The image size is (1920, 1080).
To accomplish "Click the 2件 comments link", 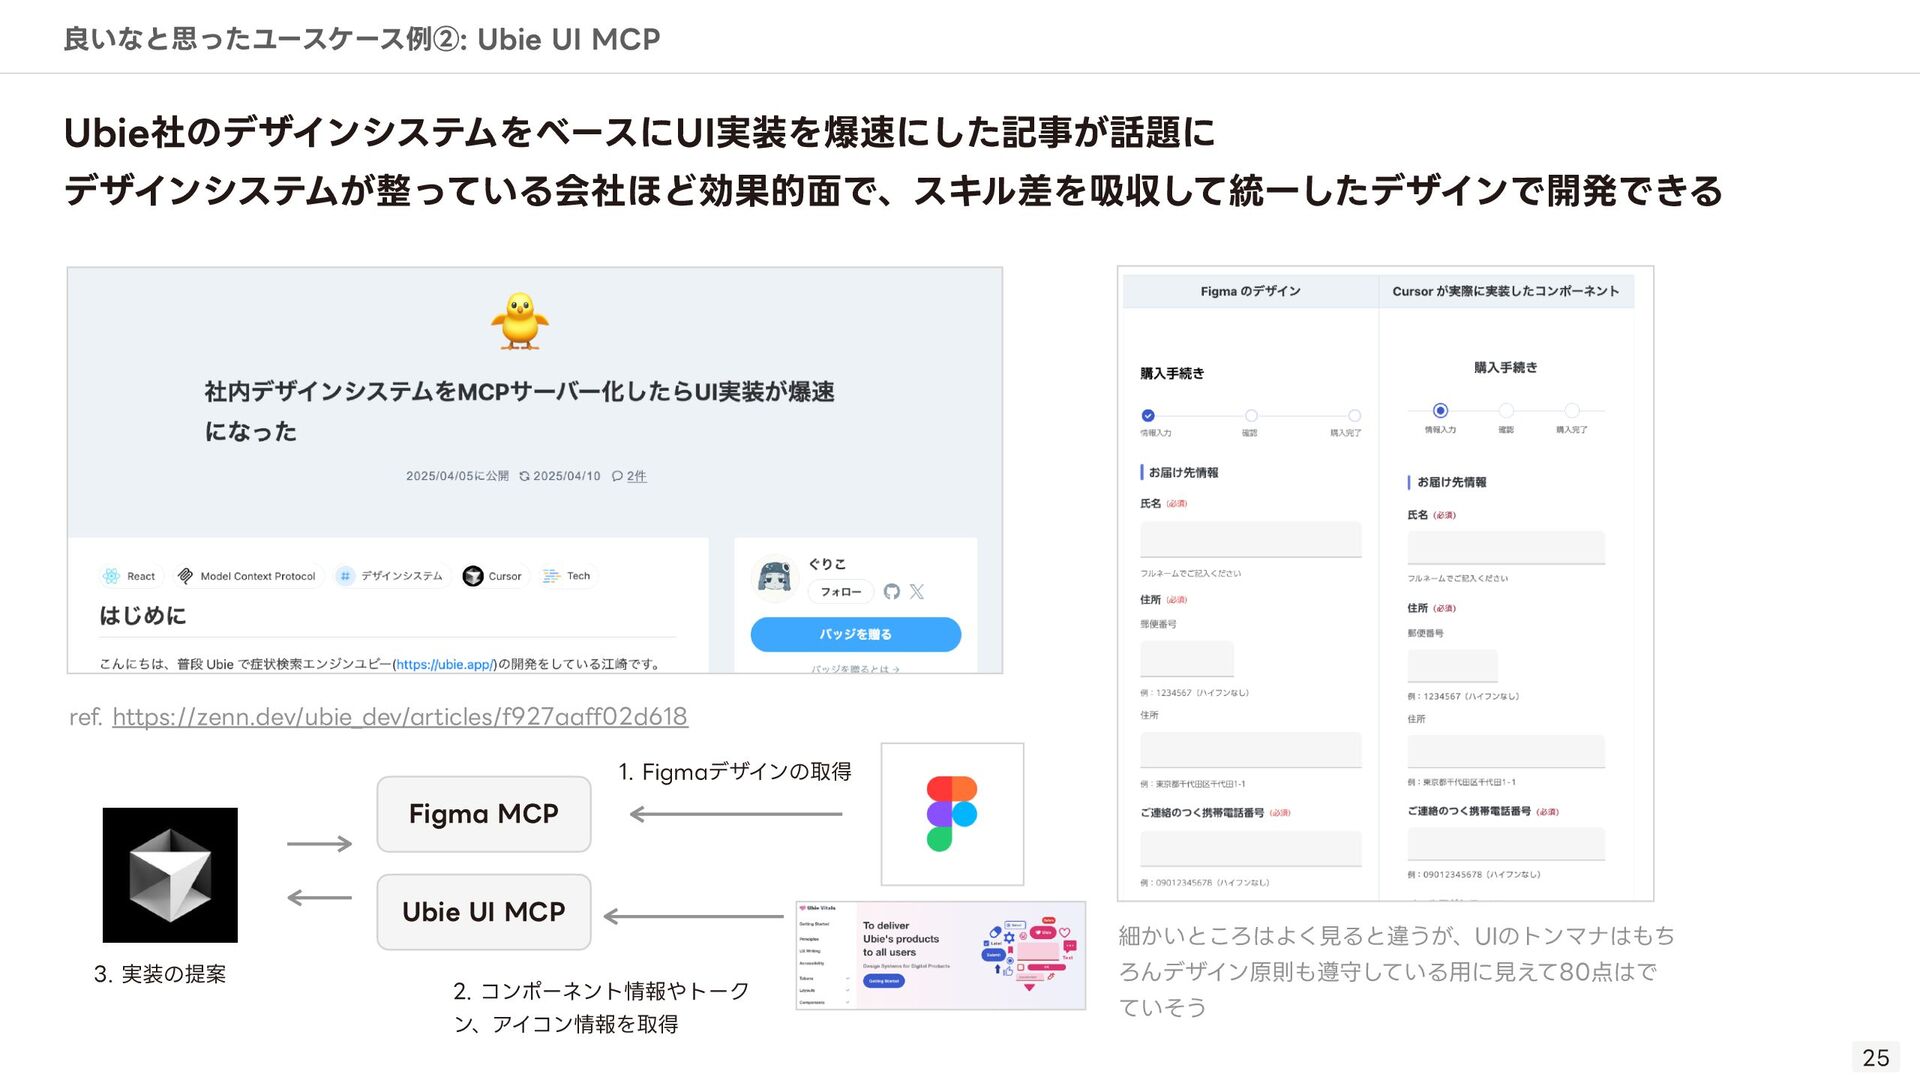I will tap(636, 476).
